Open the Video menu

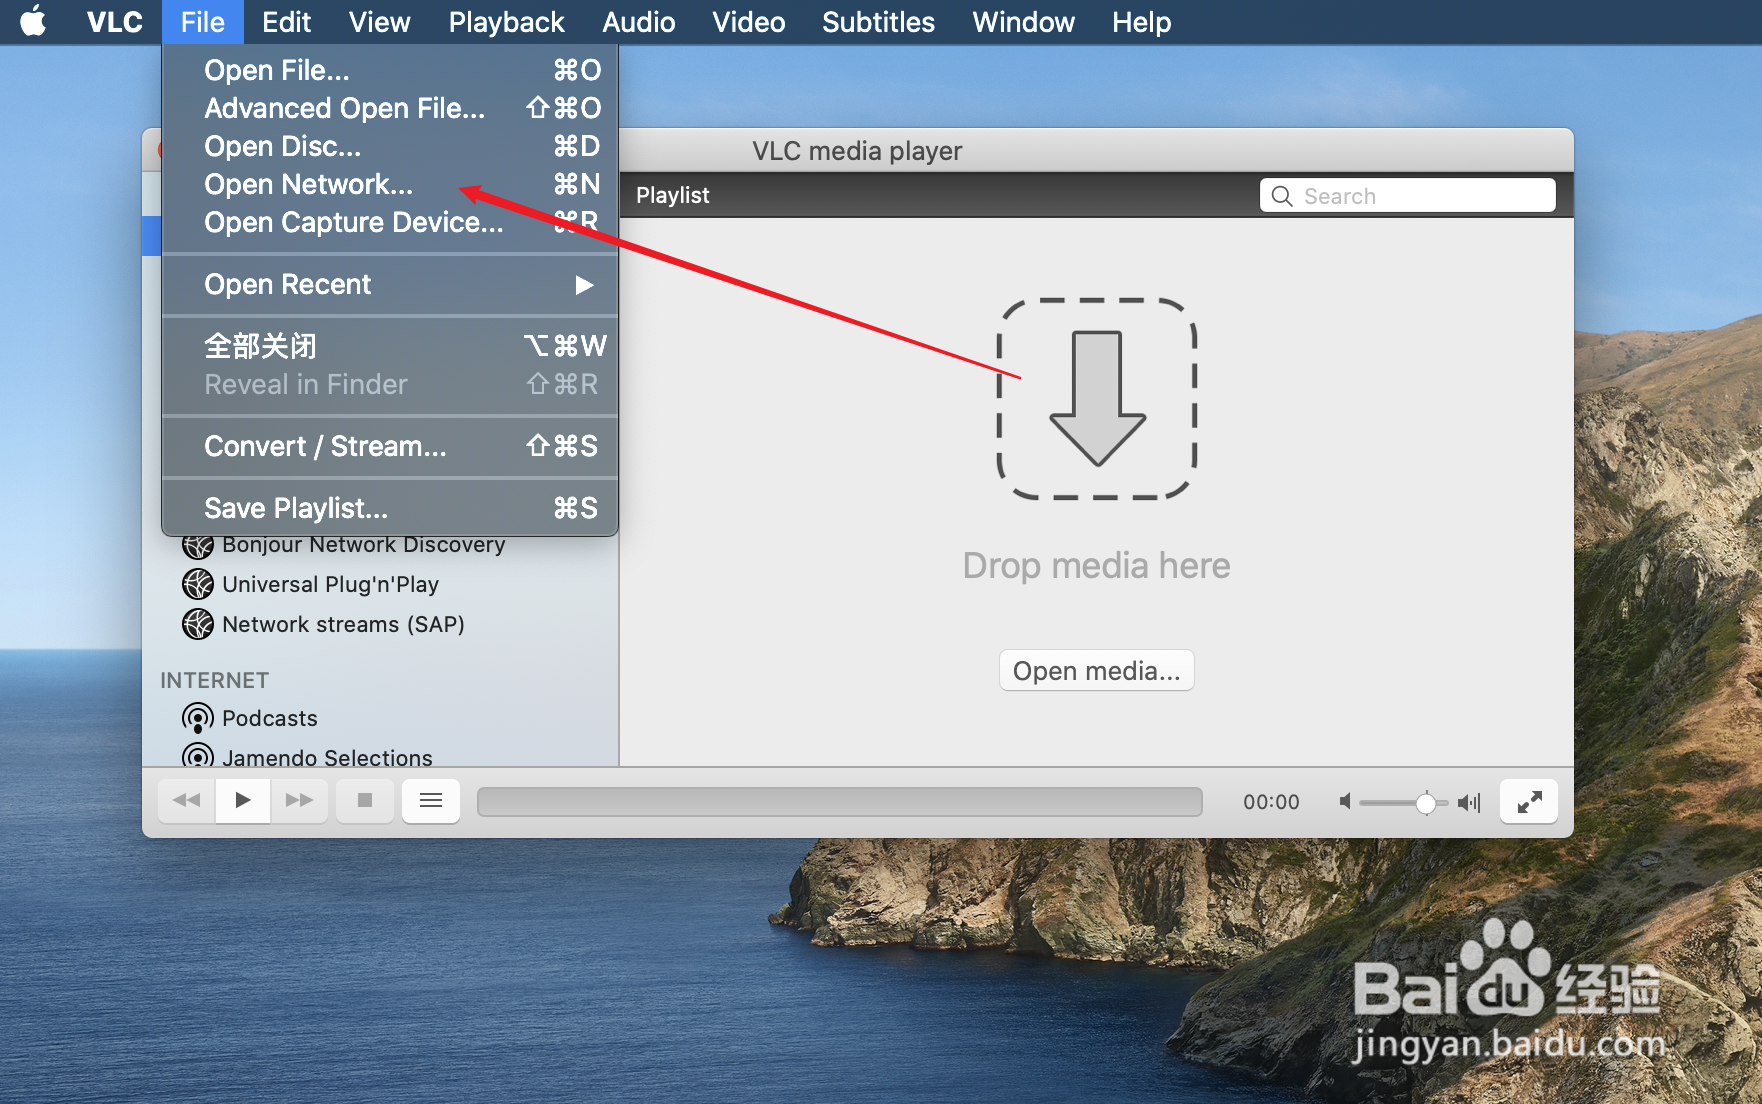749,22
